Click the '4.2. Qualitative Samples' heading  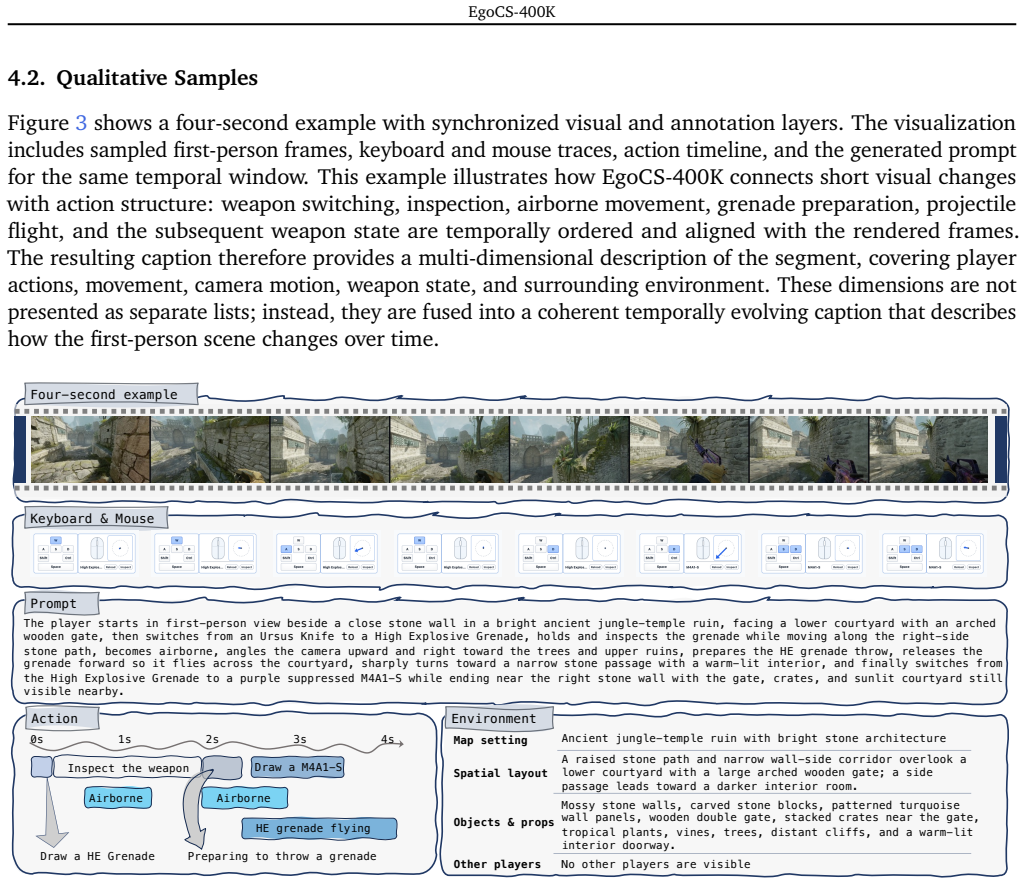coord(133,78)
